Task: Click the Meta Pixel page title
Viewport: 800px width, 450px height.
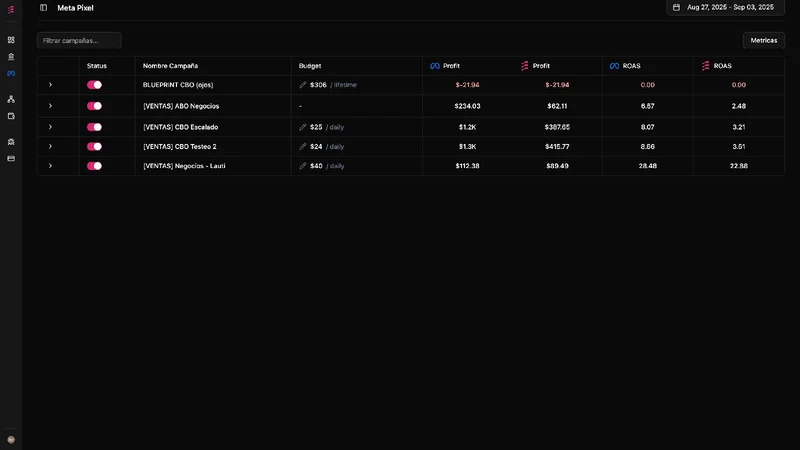Action: click(75, 8)
